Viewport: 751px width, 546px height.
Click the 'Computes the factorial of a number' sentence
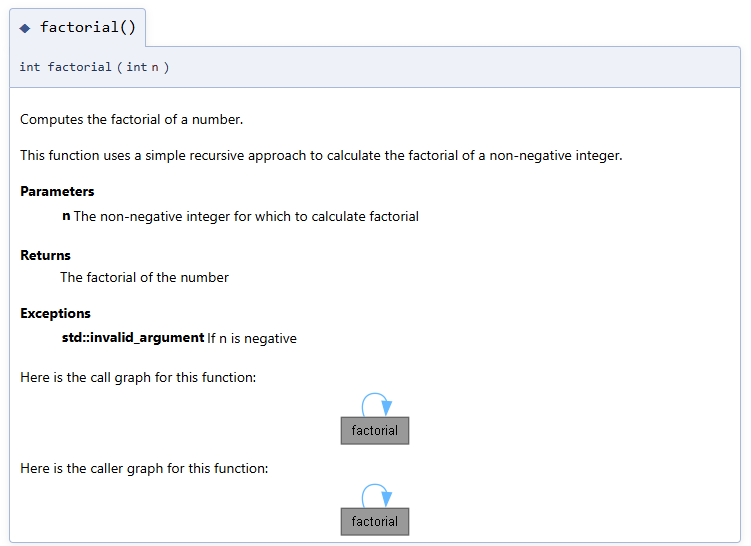pyautogui.click(x=131, y=120)
